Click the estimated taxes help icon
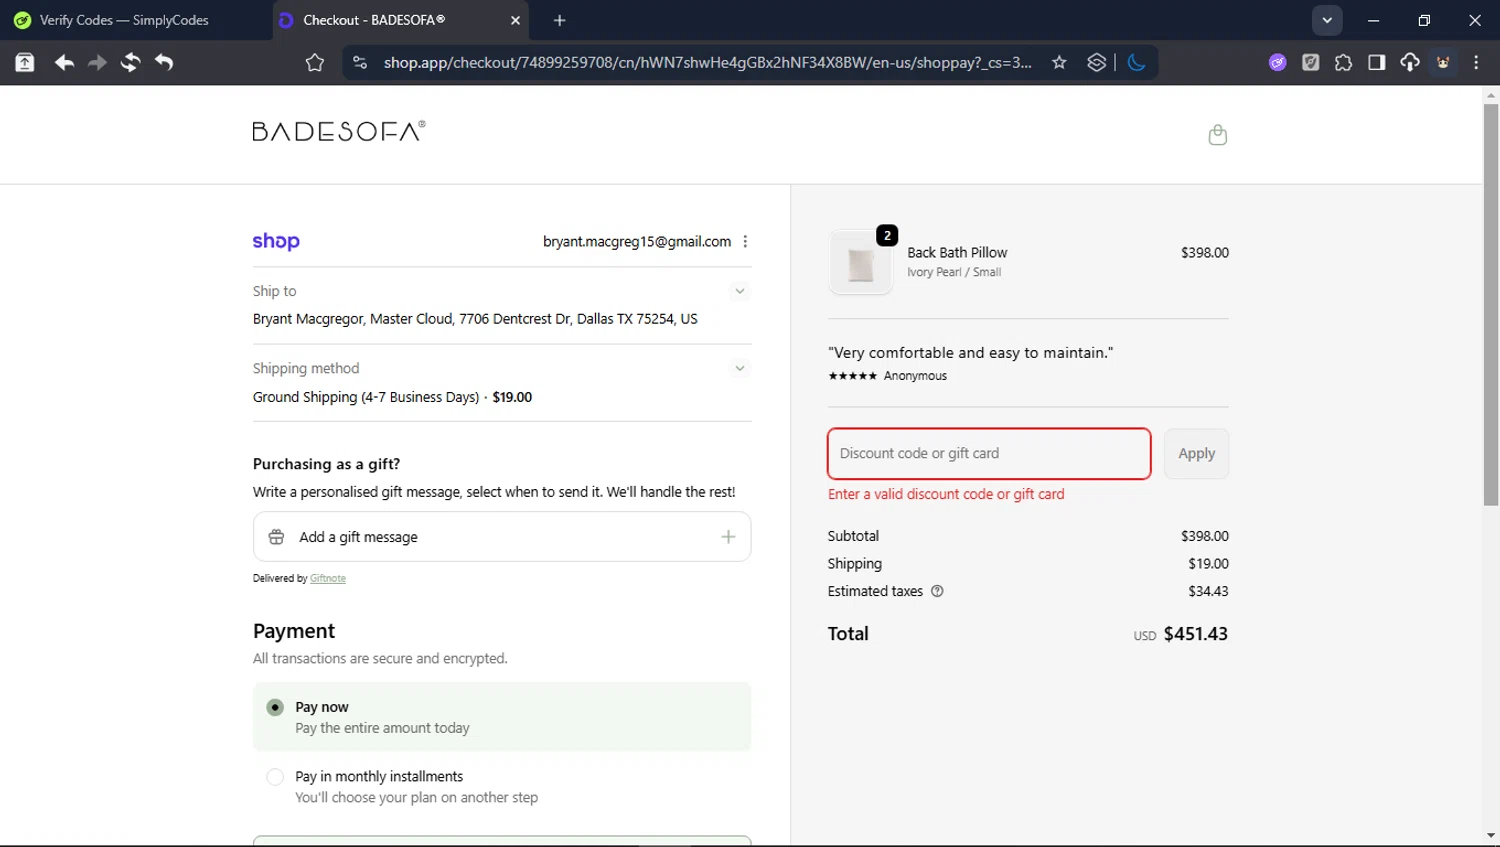 point(937,591)
